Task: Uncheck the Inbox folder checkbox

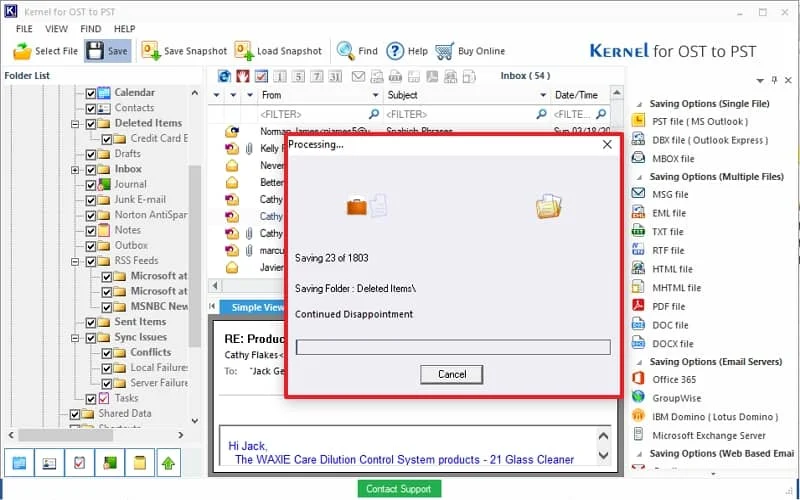Action: click(x=90, y=170)
